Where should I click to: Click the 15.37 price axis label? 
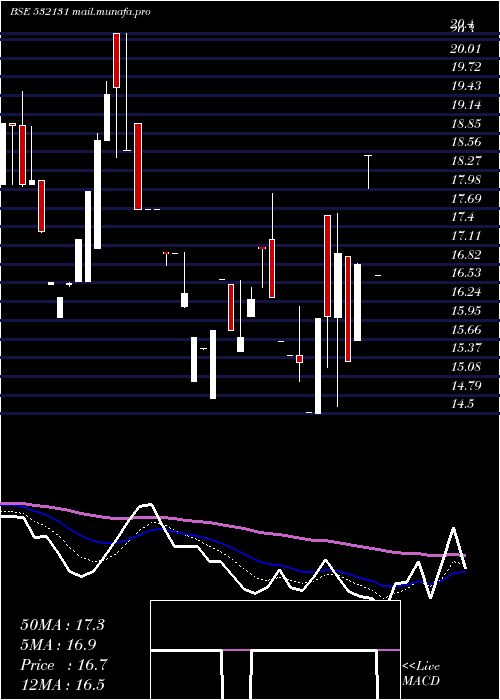click(x=466, y=348)
